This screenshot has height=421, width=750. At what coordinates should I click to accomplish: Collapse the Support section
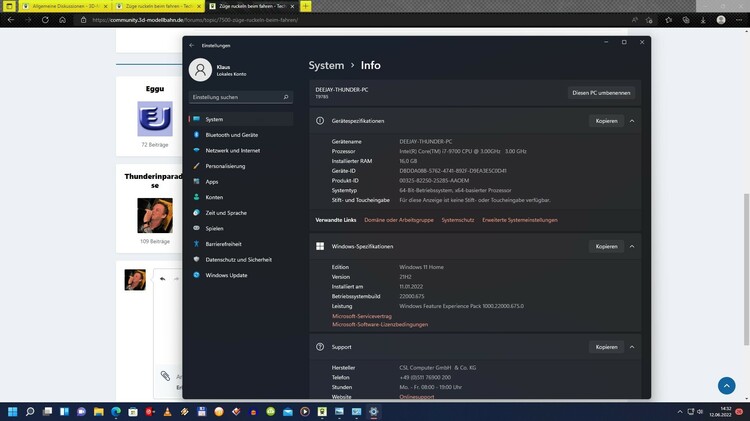pos(632,347)
